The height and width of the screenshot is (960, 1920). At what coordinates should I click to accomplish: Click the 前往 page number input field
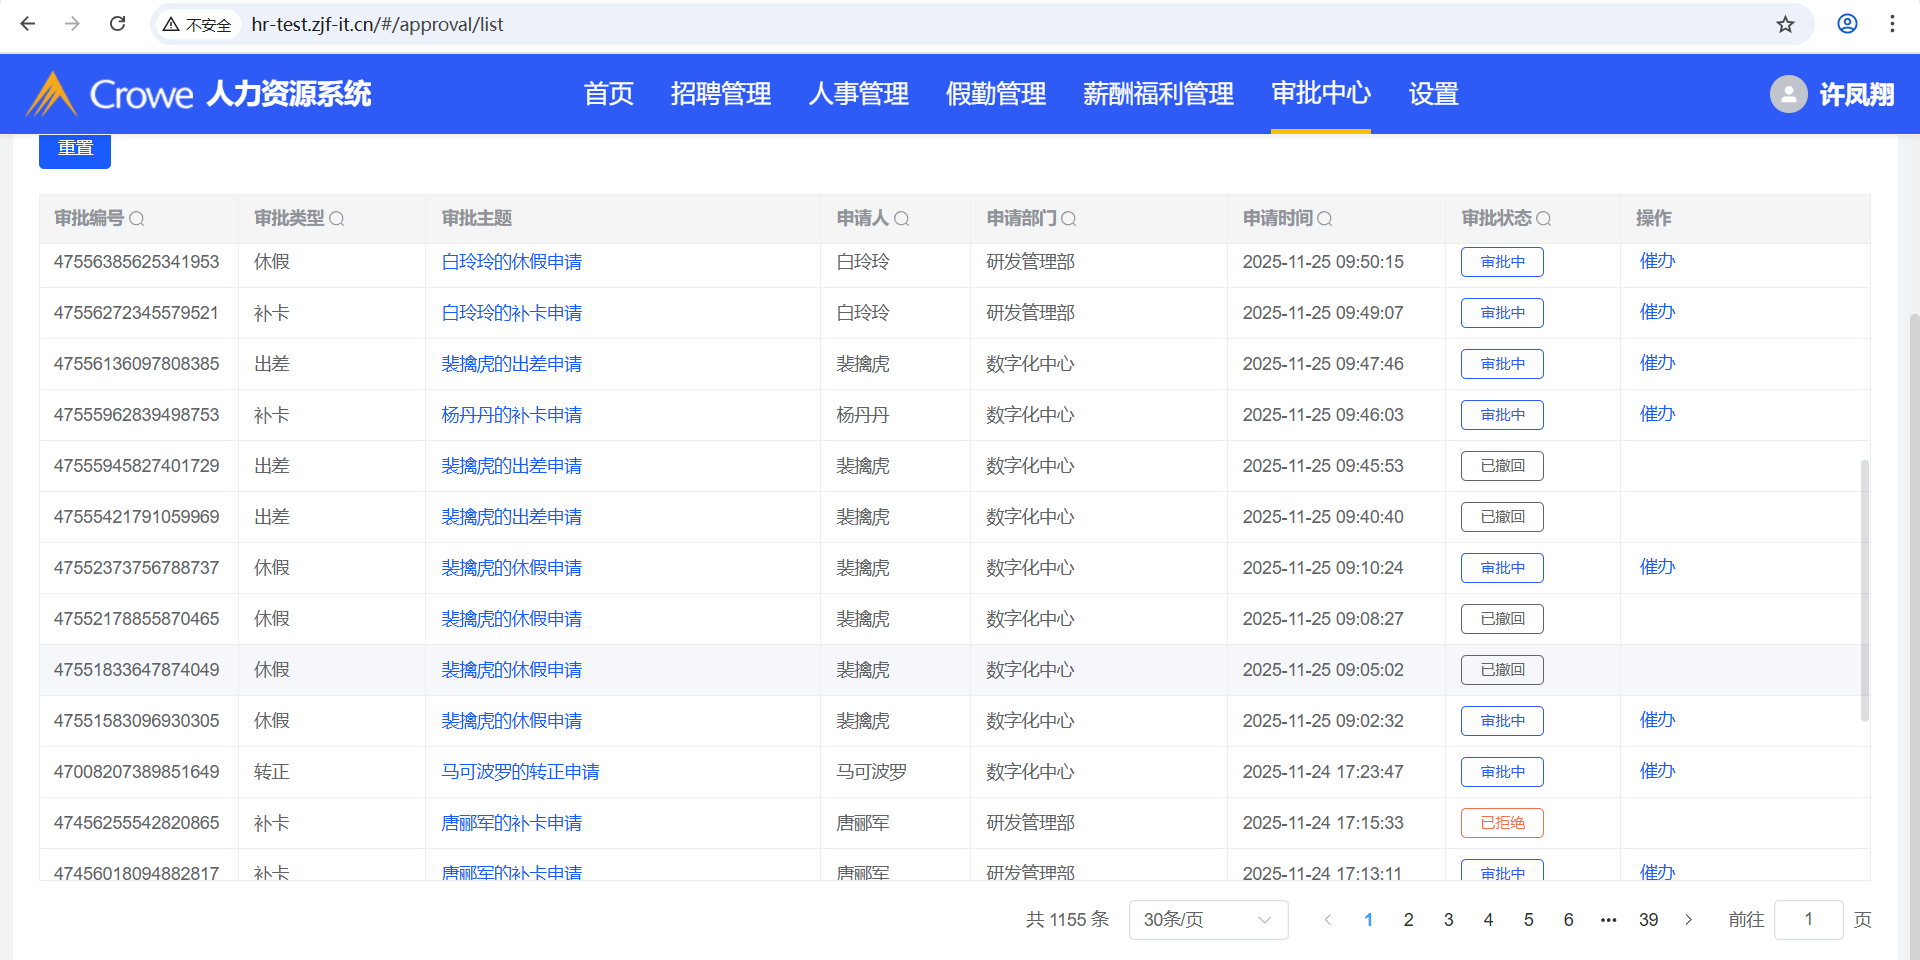point(1808,920)
